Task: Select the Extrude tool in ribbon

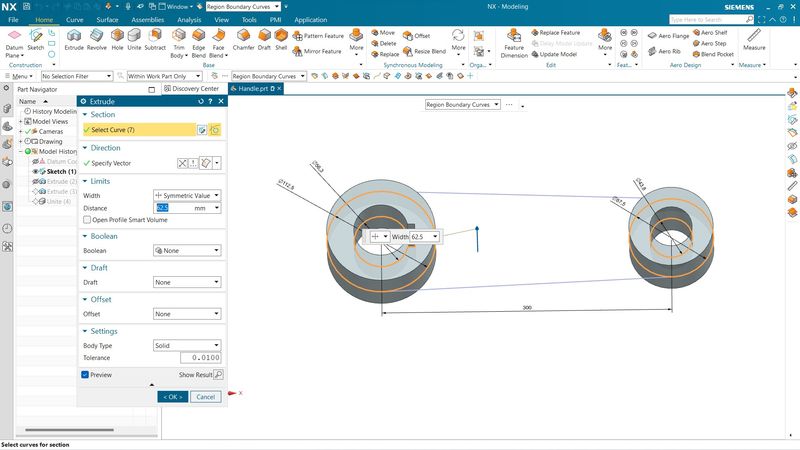Action: click(x=74, y=39)
